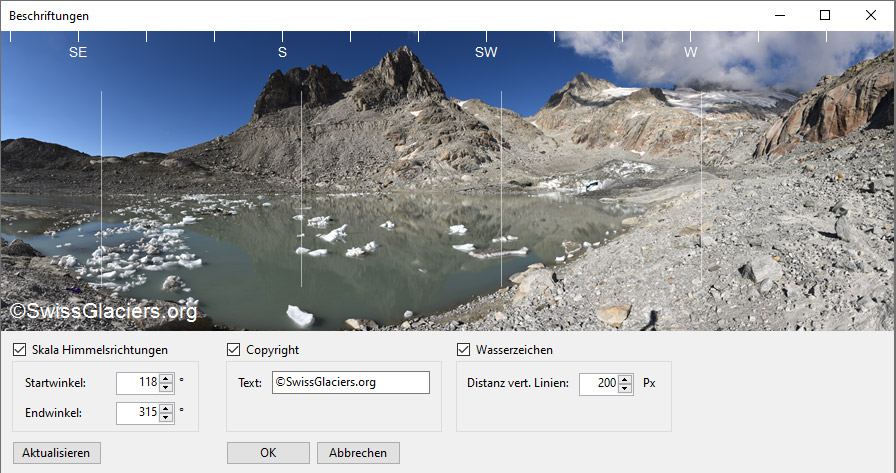Maximize the Beschriftungen window
896x473 pixels.
pos(825,15)
